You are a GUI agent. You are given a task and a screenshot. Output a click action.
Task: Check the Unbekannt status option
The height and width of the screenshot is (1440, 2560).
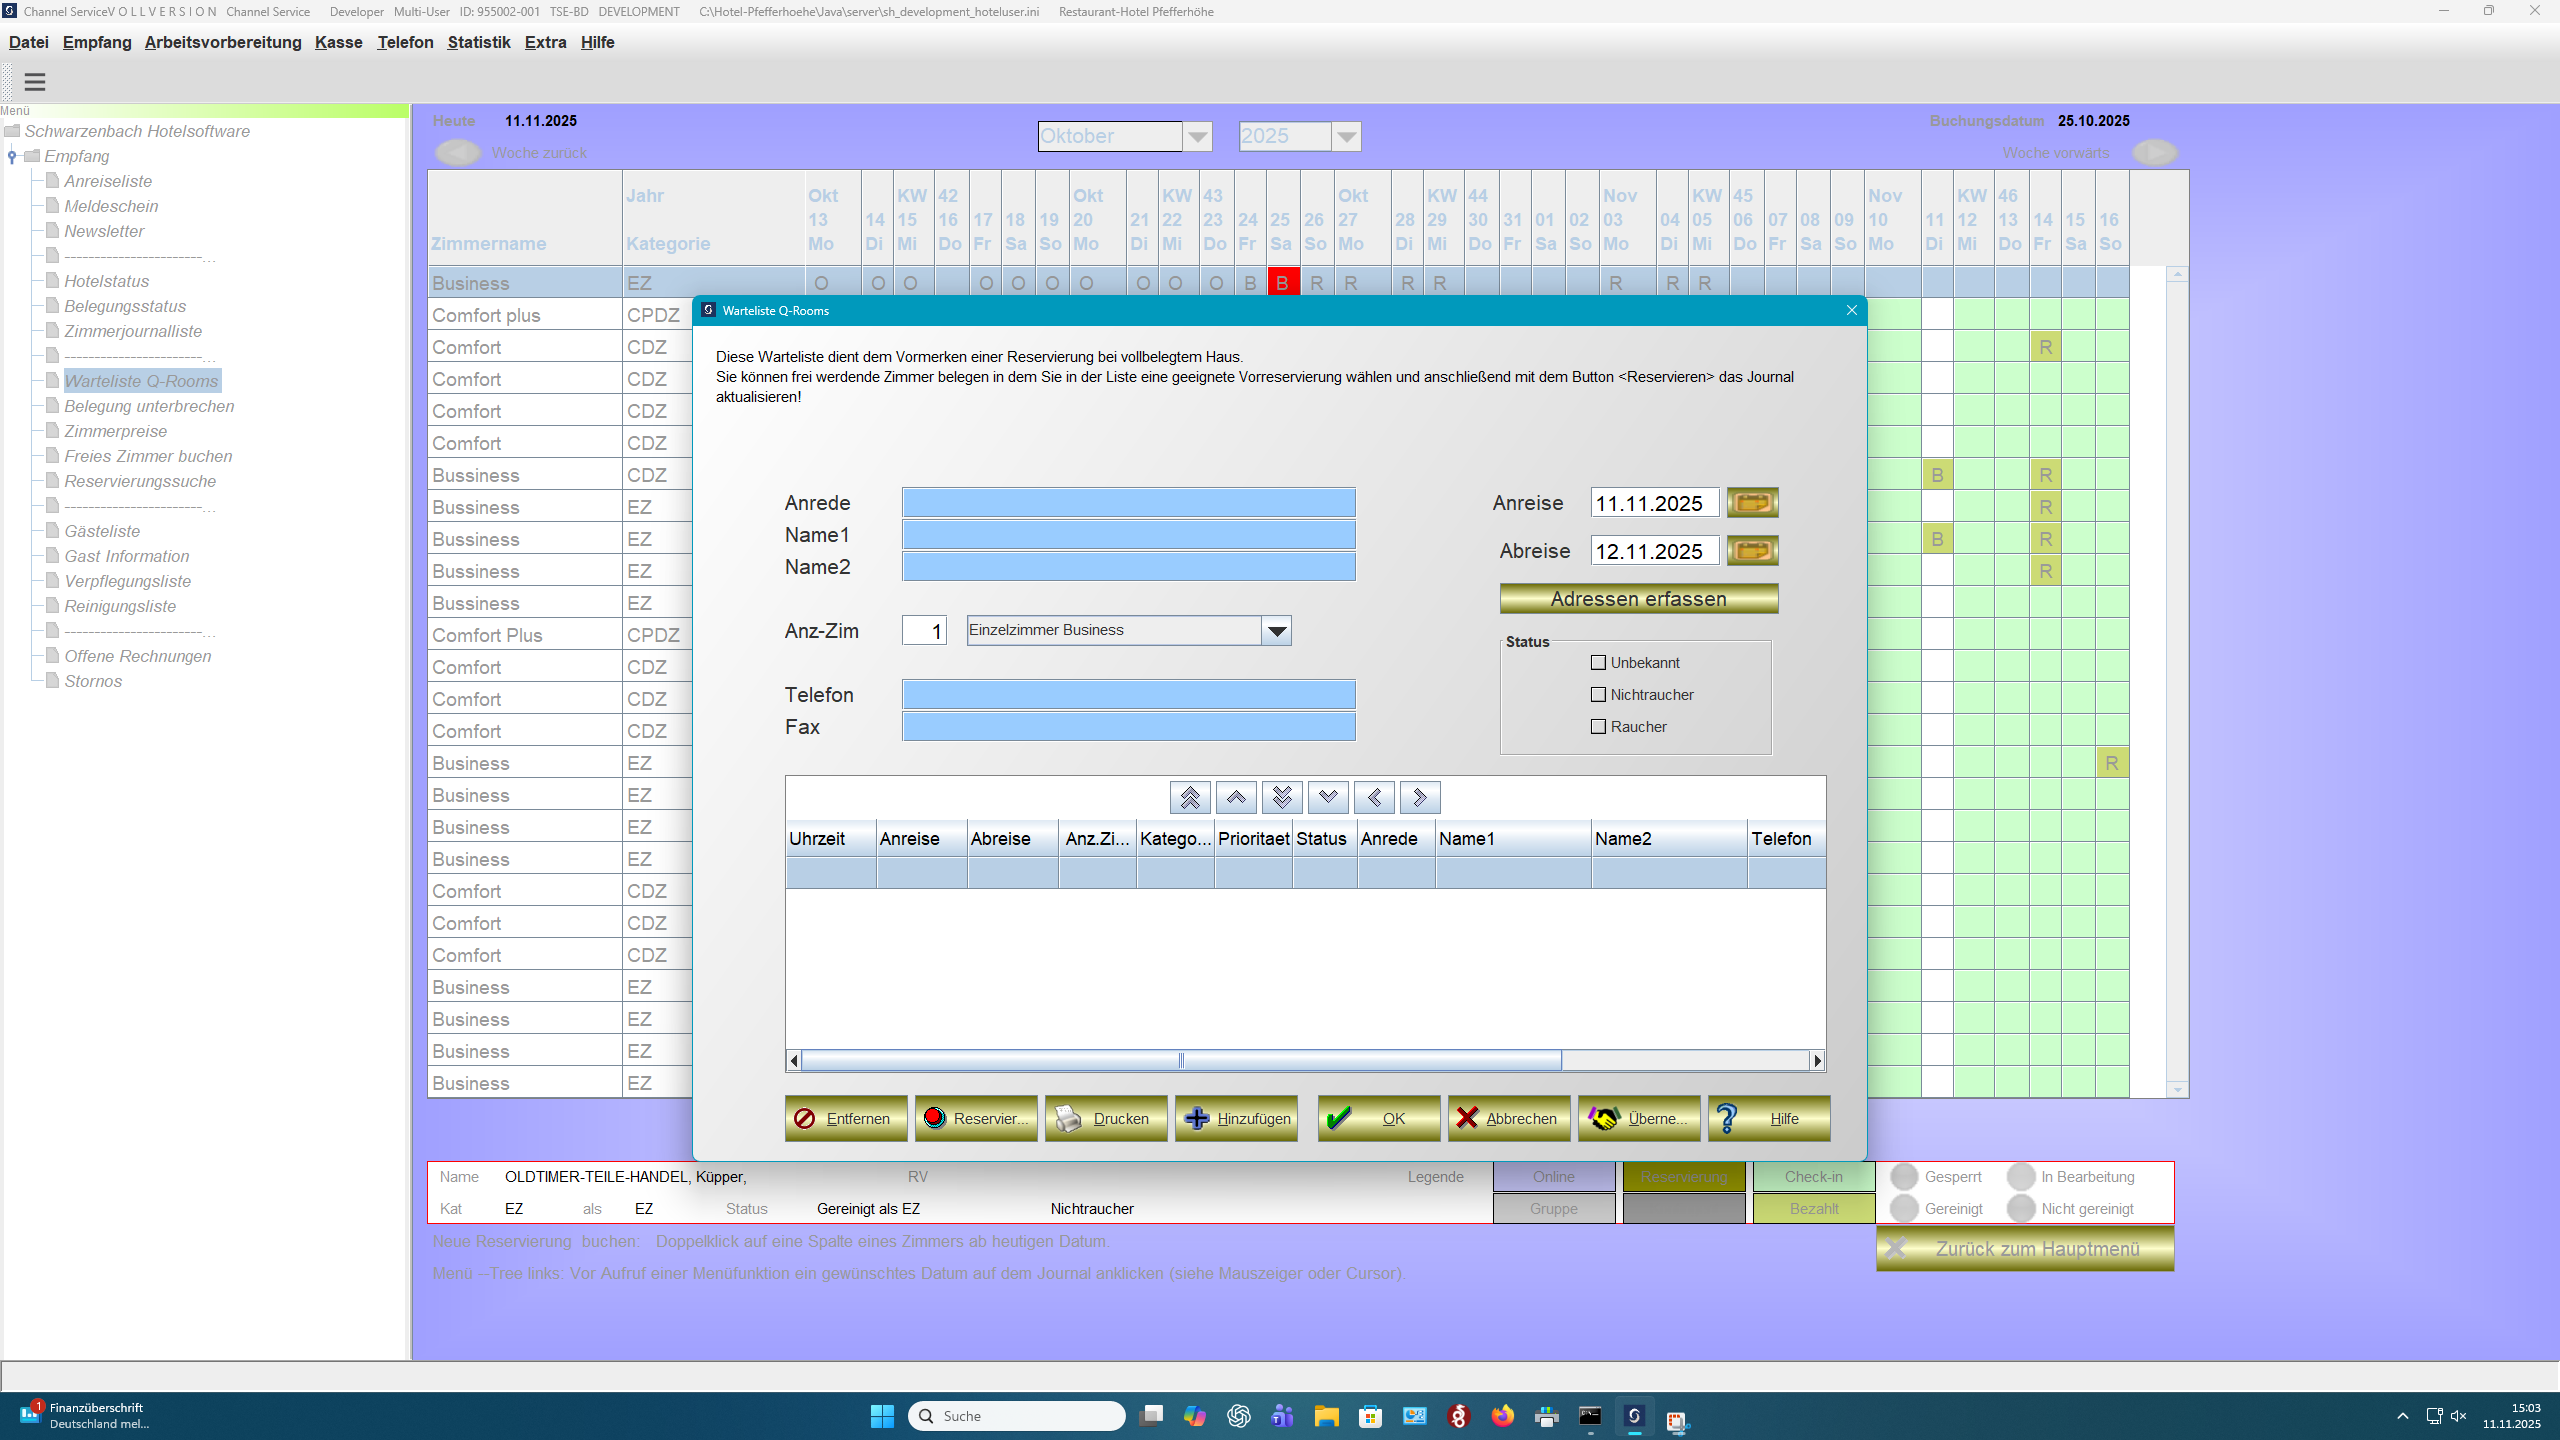pyautogui.click(x=1597, y=662)
